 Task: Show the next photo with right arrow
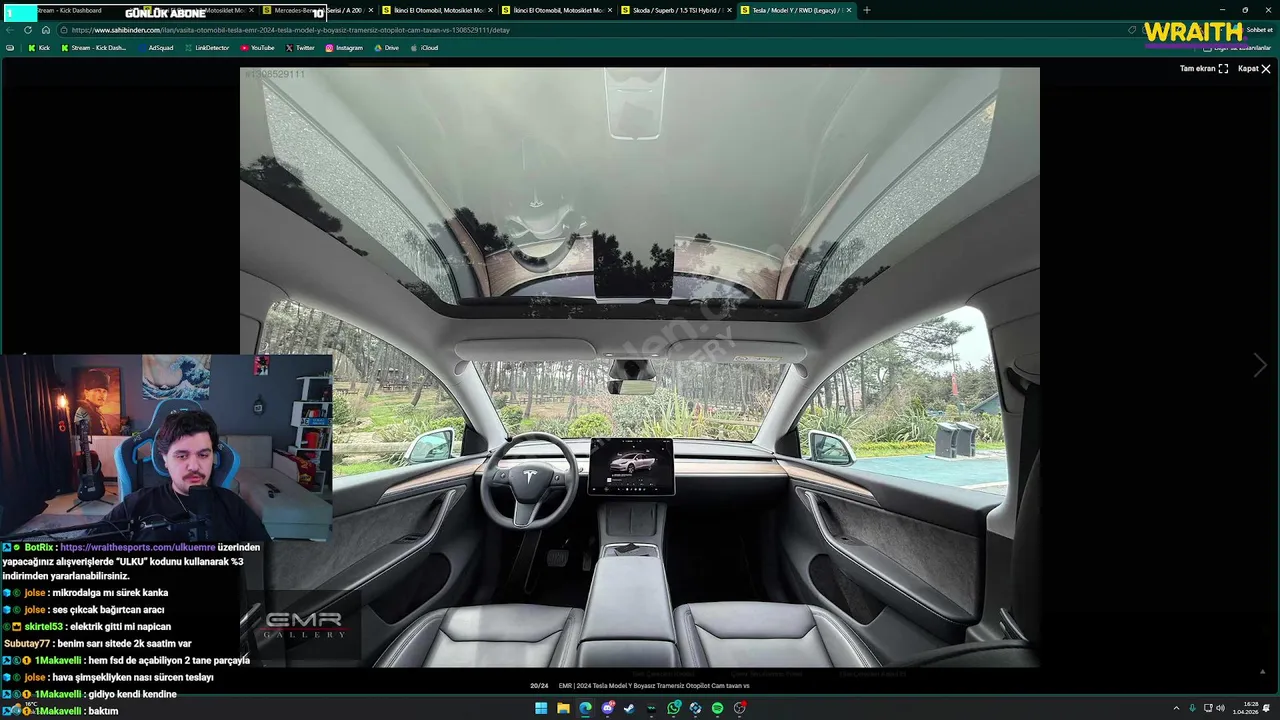coord(1260,365)
